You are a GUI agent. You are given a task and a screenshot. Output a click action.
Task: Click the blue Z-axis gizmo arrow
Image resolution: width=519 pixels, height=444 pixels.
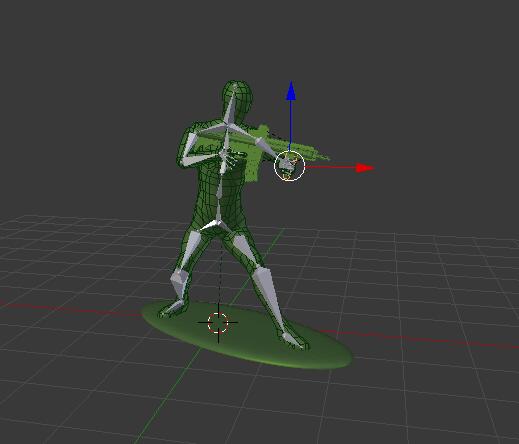[x=291, y=91]
